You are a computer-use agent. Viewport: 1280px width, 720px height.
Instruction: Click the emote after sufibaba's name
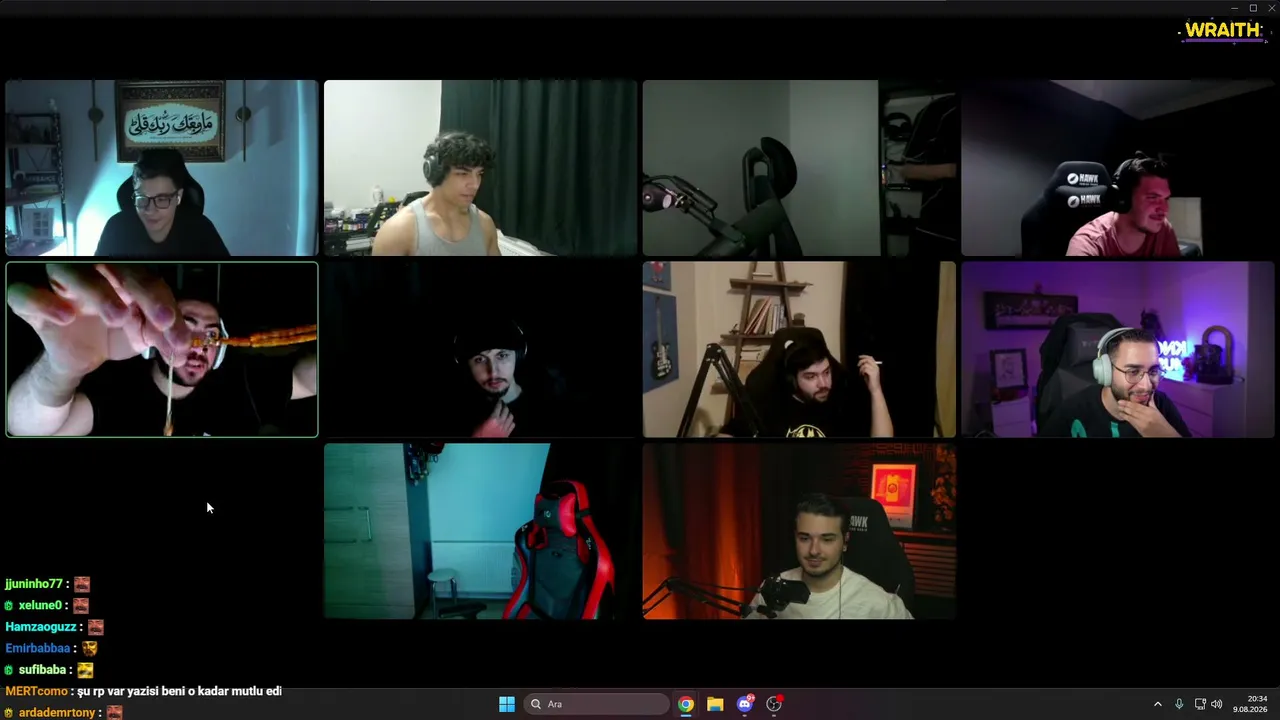tap(85, 670)
